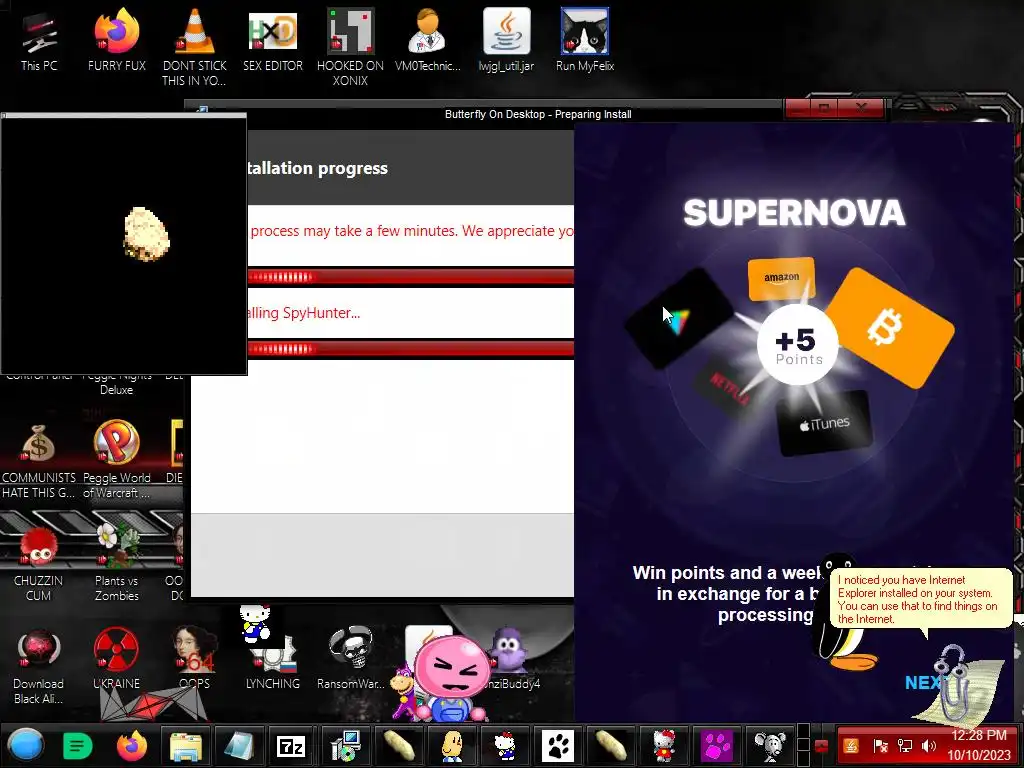Open the LYNCHING desktop shortcut
1024x768 pixels.
pyautogui.click(x=272, y=661)
